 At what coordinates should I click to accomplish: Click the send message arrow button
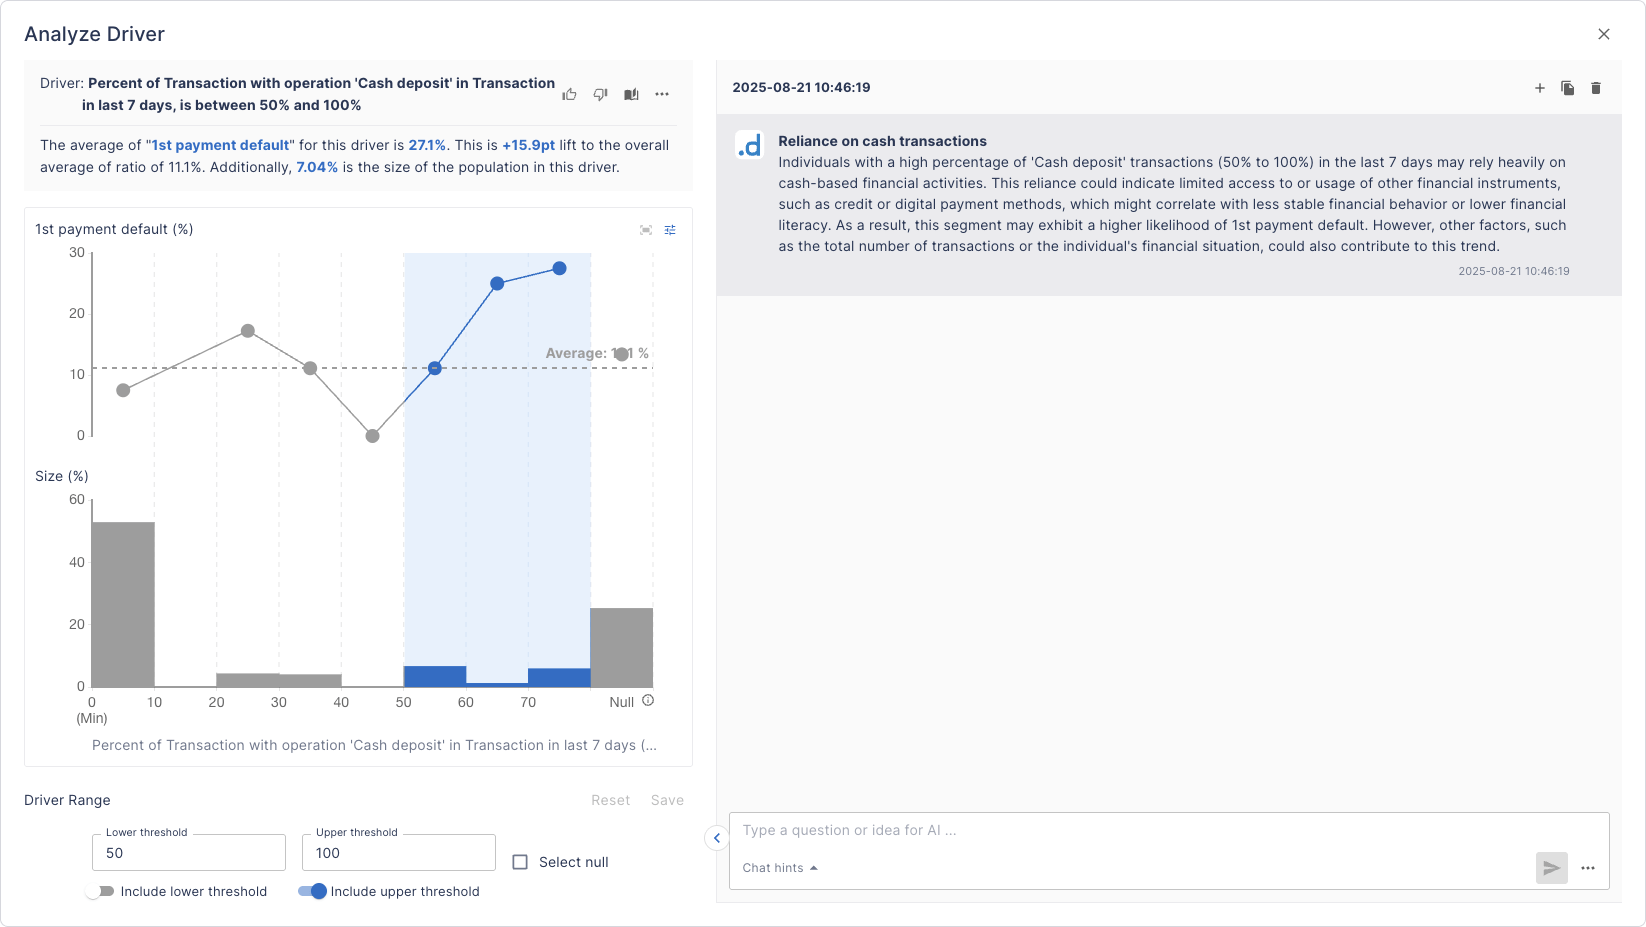tap(1552, 868)
